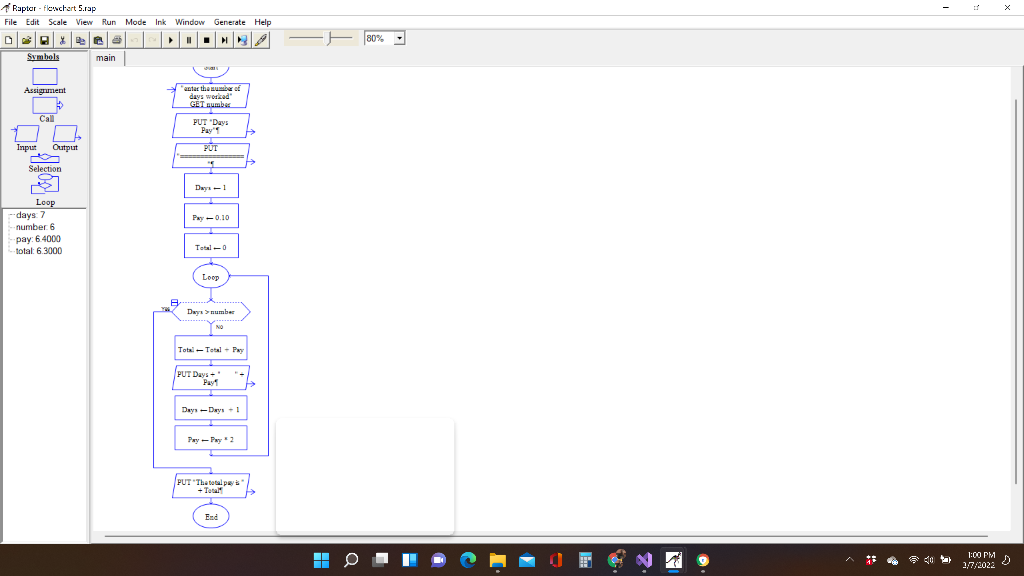Switch to the main tab
The height and width of the screenshot is (576, 1024).
coord(105,58)
